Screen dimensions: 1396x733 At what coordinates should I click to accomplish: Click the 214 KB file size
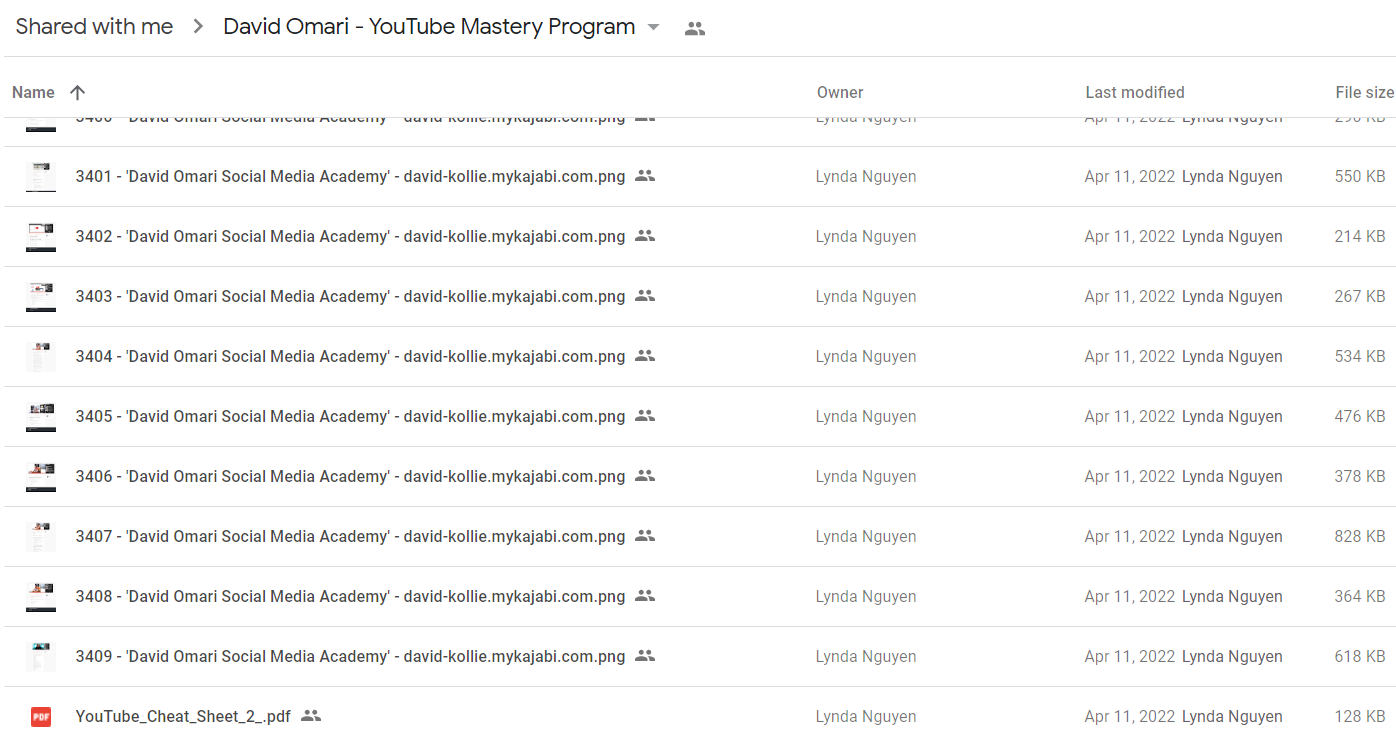point(1360,236)
